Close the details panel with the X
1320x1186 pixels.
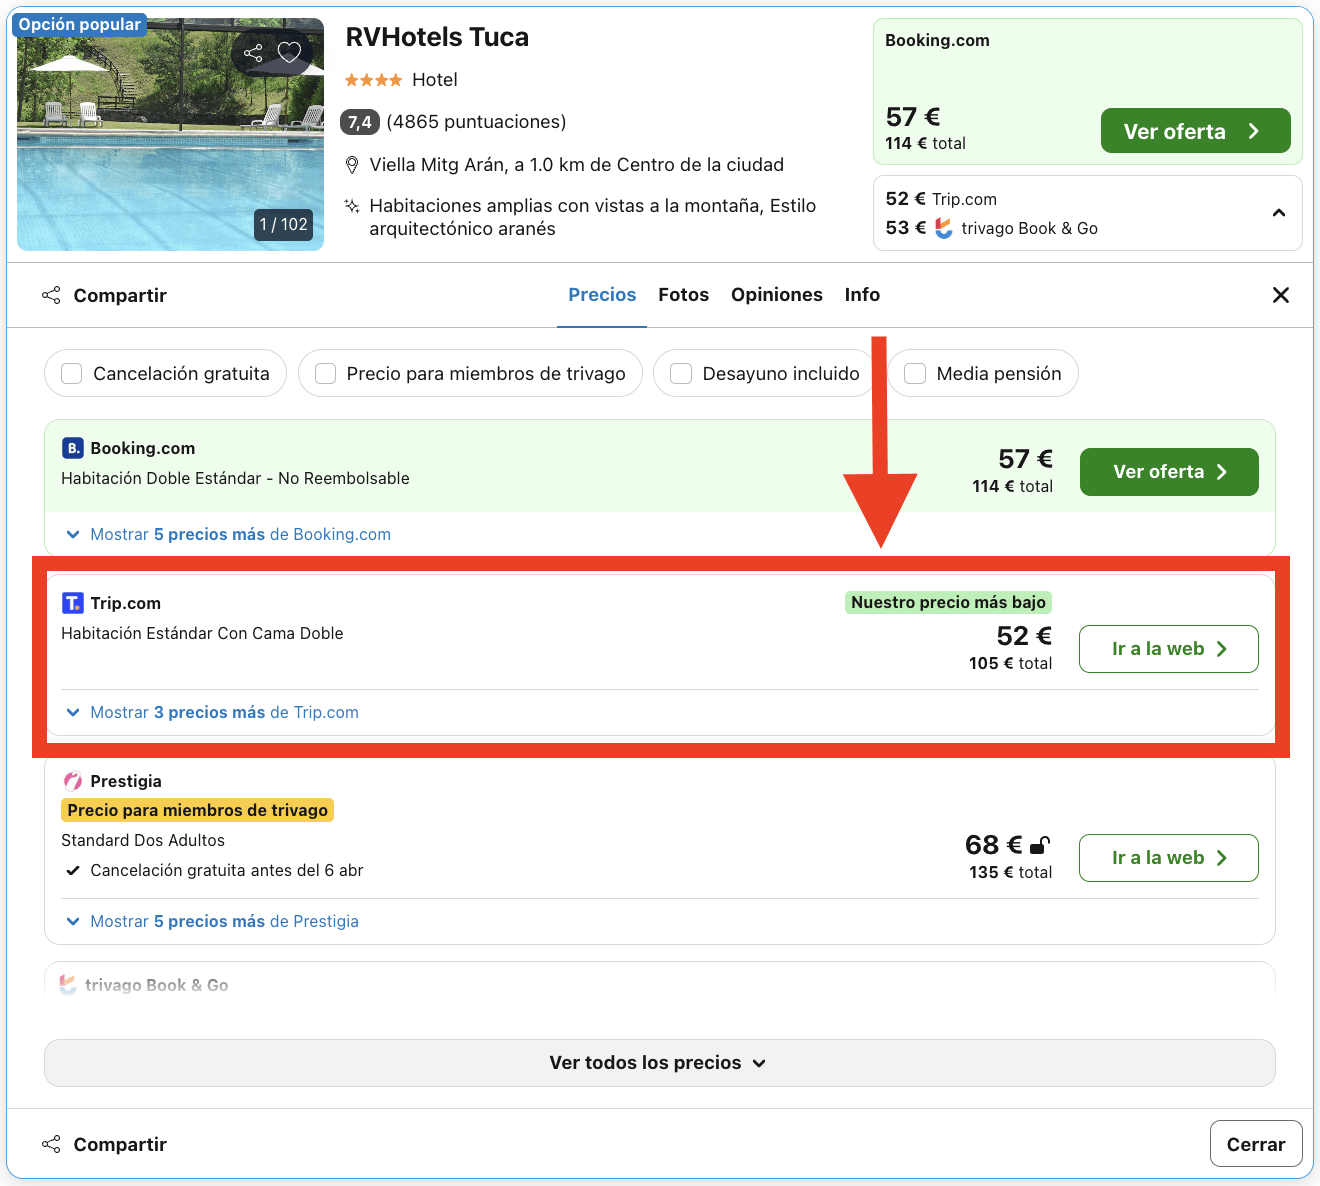(1280, 295)
